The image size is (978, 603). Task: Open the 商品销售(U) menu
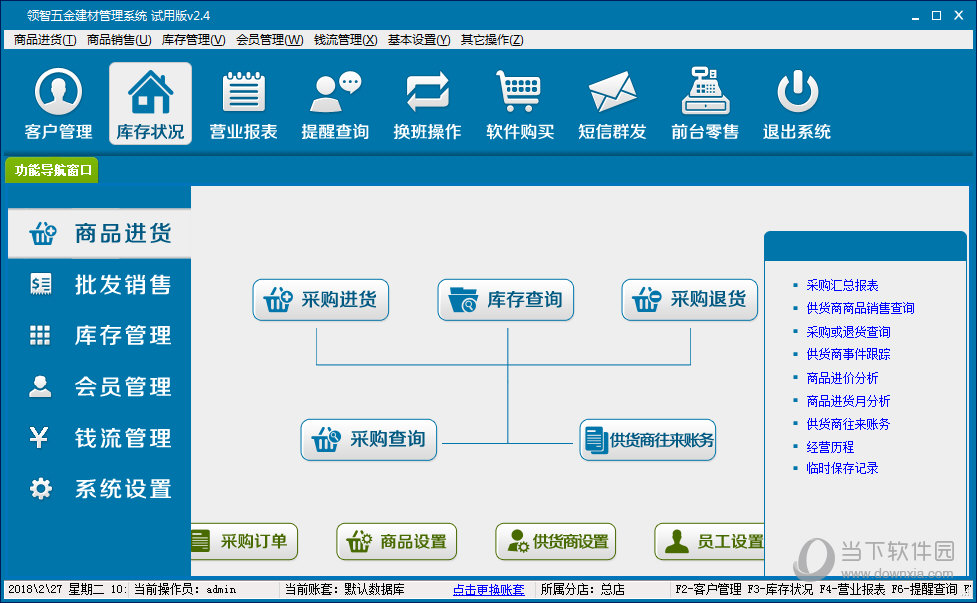click(x=119, y=40)
